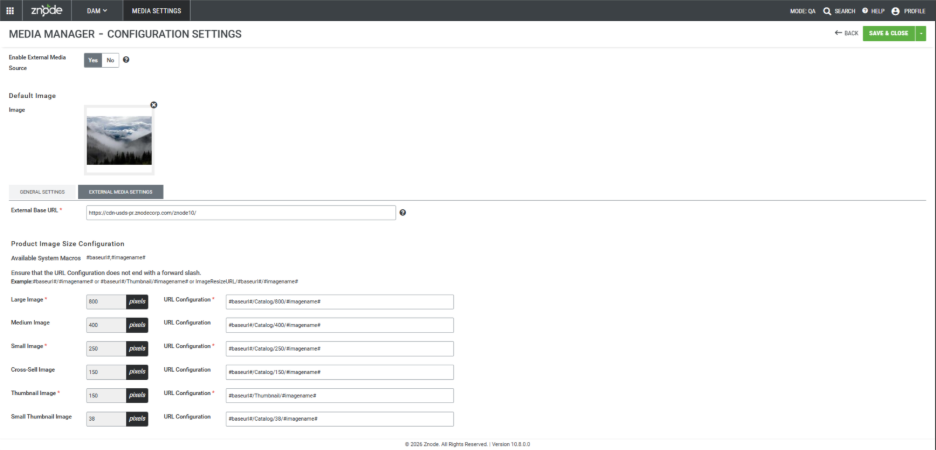Click the Help label in header
This screenshot has width=936, height=450.
pos(878,11)
